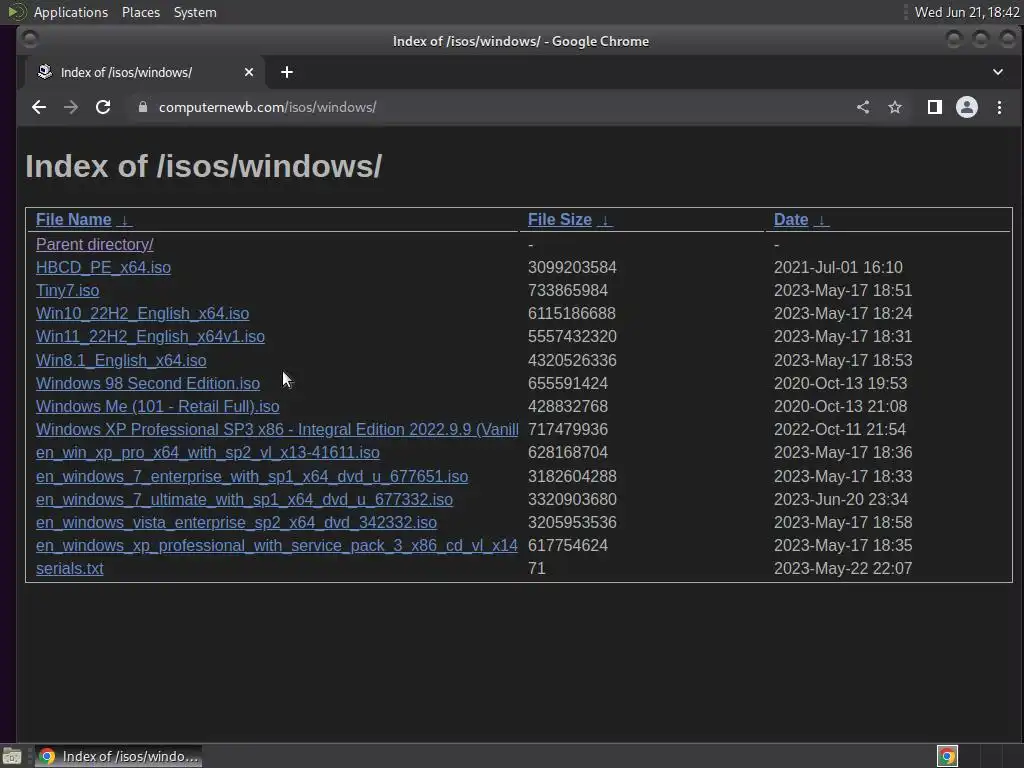Open en_windows_7_enterprise_with_sp1 iso link

[x=252, y=477]
